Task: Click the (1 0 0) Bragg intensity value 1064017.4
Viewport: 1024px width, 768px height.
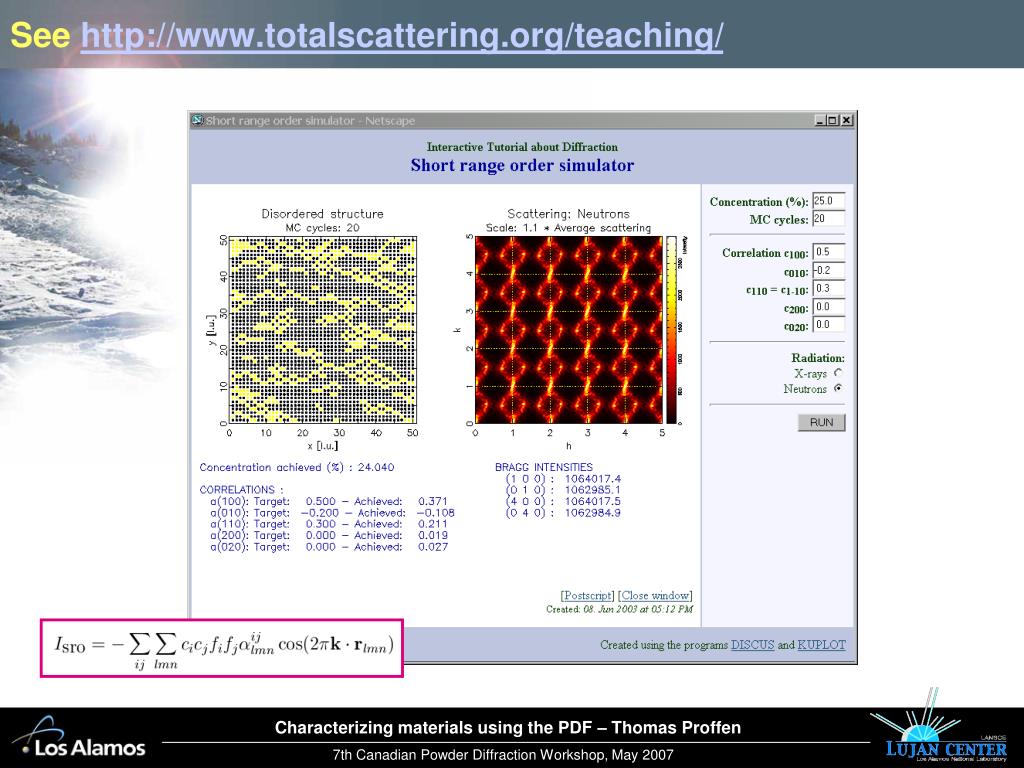Action: click(592, 479)
